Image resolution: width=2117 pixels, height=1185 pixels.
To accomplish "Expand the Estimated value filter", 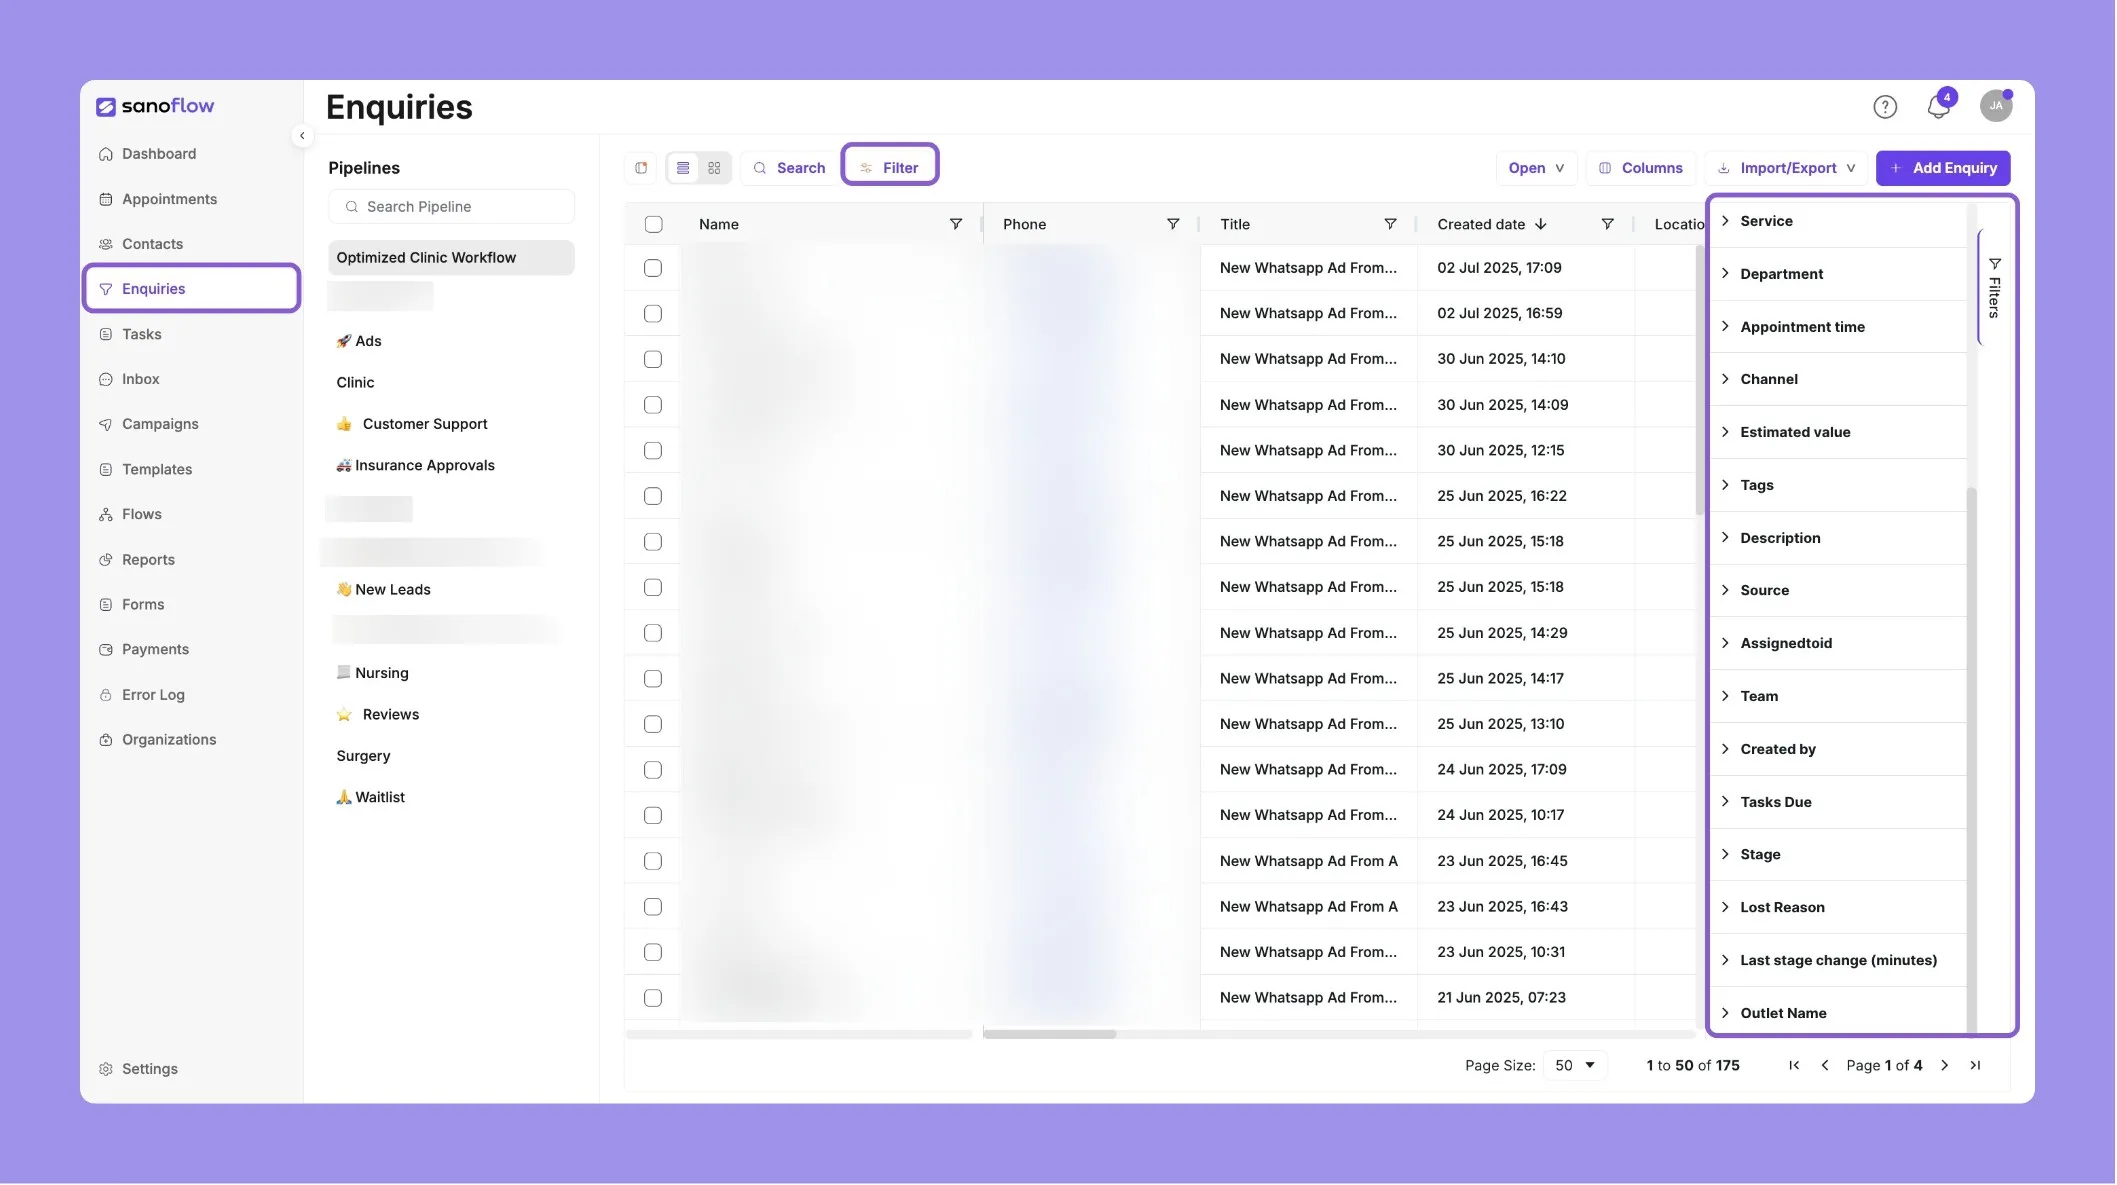I will click(x=1838, y=432).
